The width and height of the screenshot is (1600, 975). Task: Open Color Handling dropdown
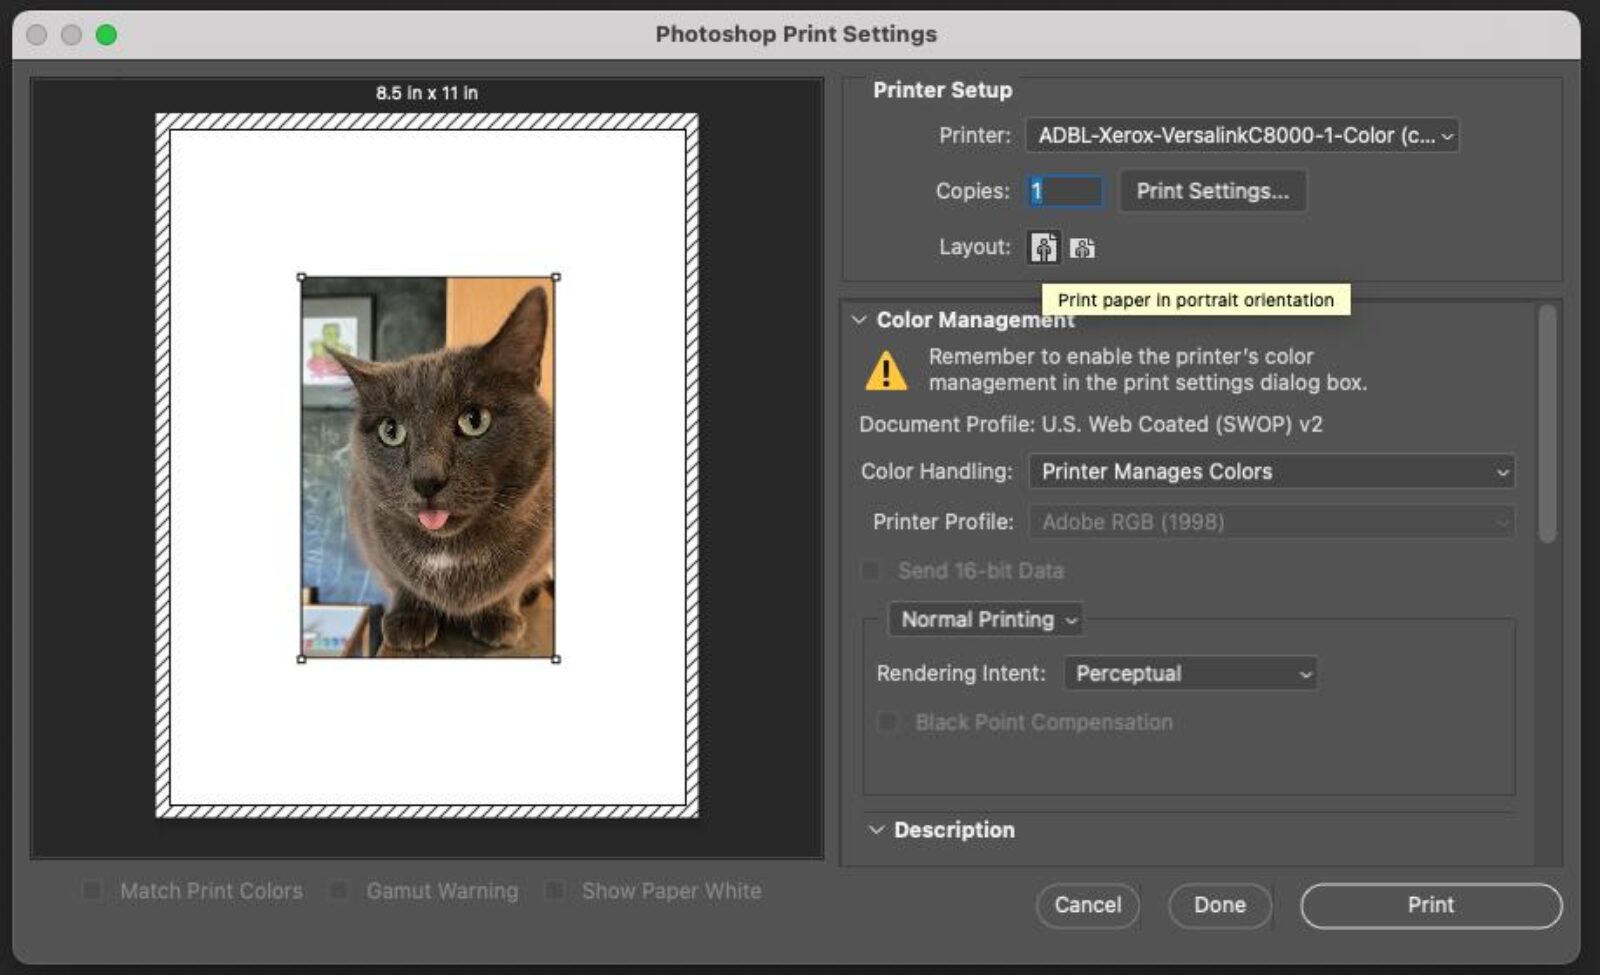1271,471
